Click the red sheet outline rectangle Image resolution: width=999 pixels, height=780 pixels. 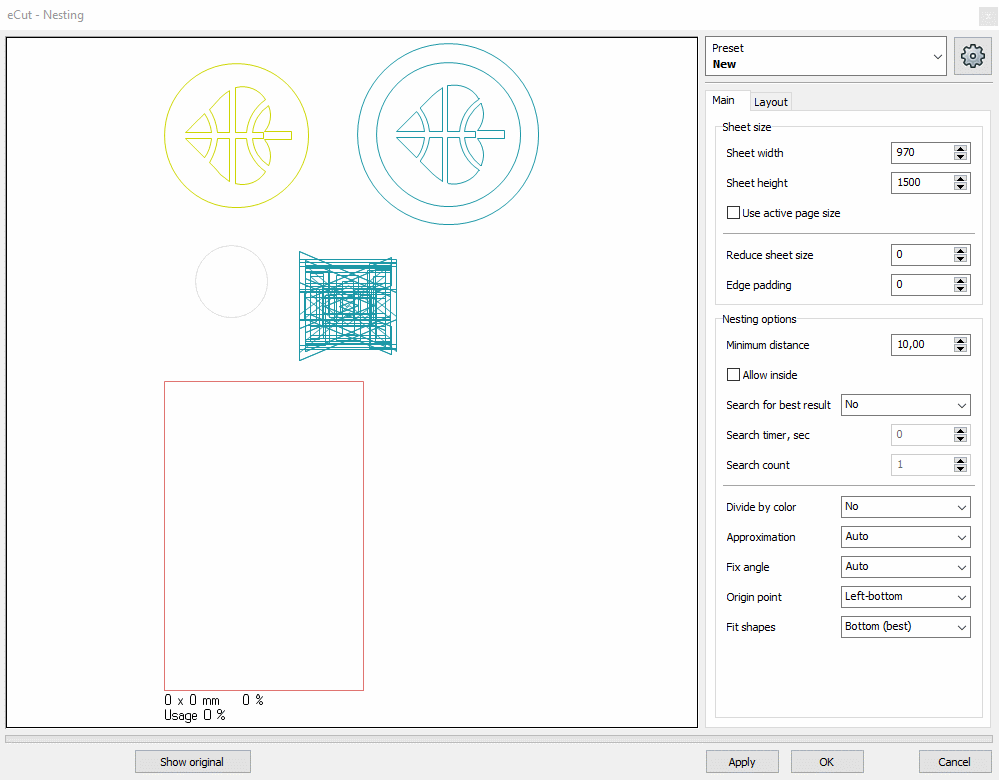point(264,535)
